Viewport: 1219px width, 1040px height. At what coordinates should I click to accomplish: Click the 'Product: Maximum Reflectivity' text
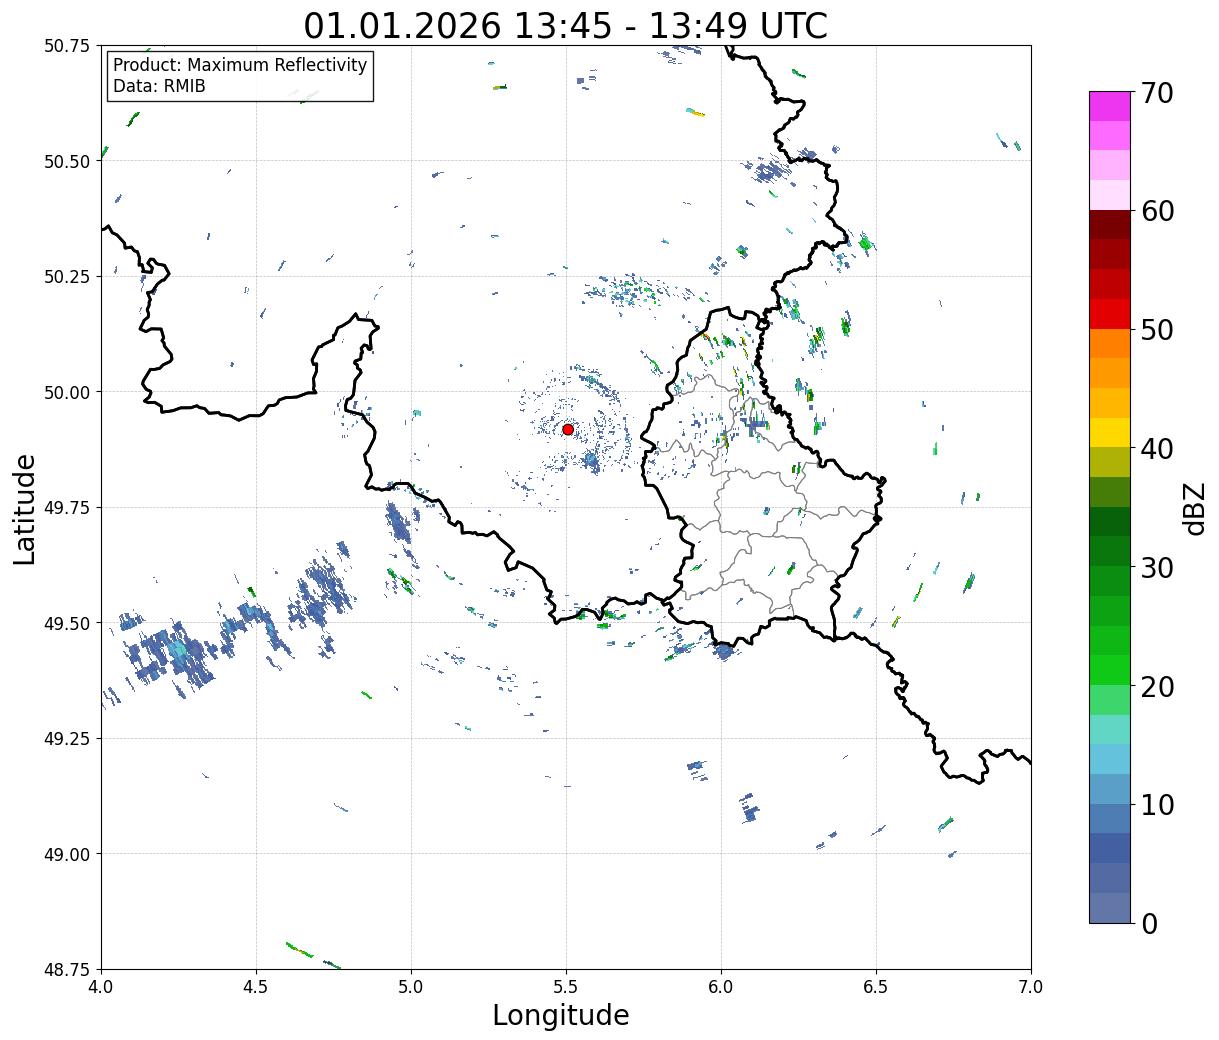click(x=240, y=65)
